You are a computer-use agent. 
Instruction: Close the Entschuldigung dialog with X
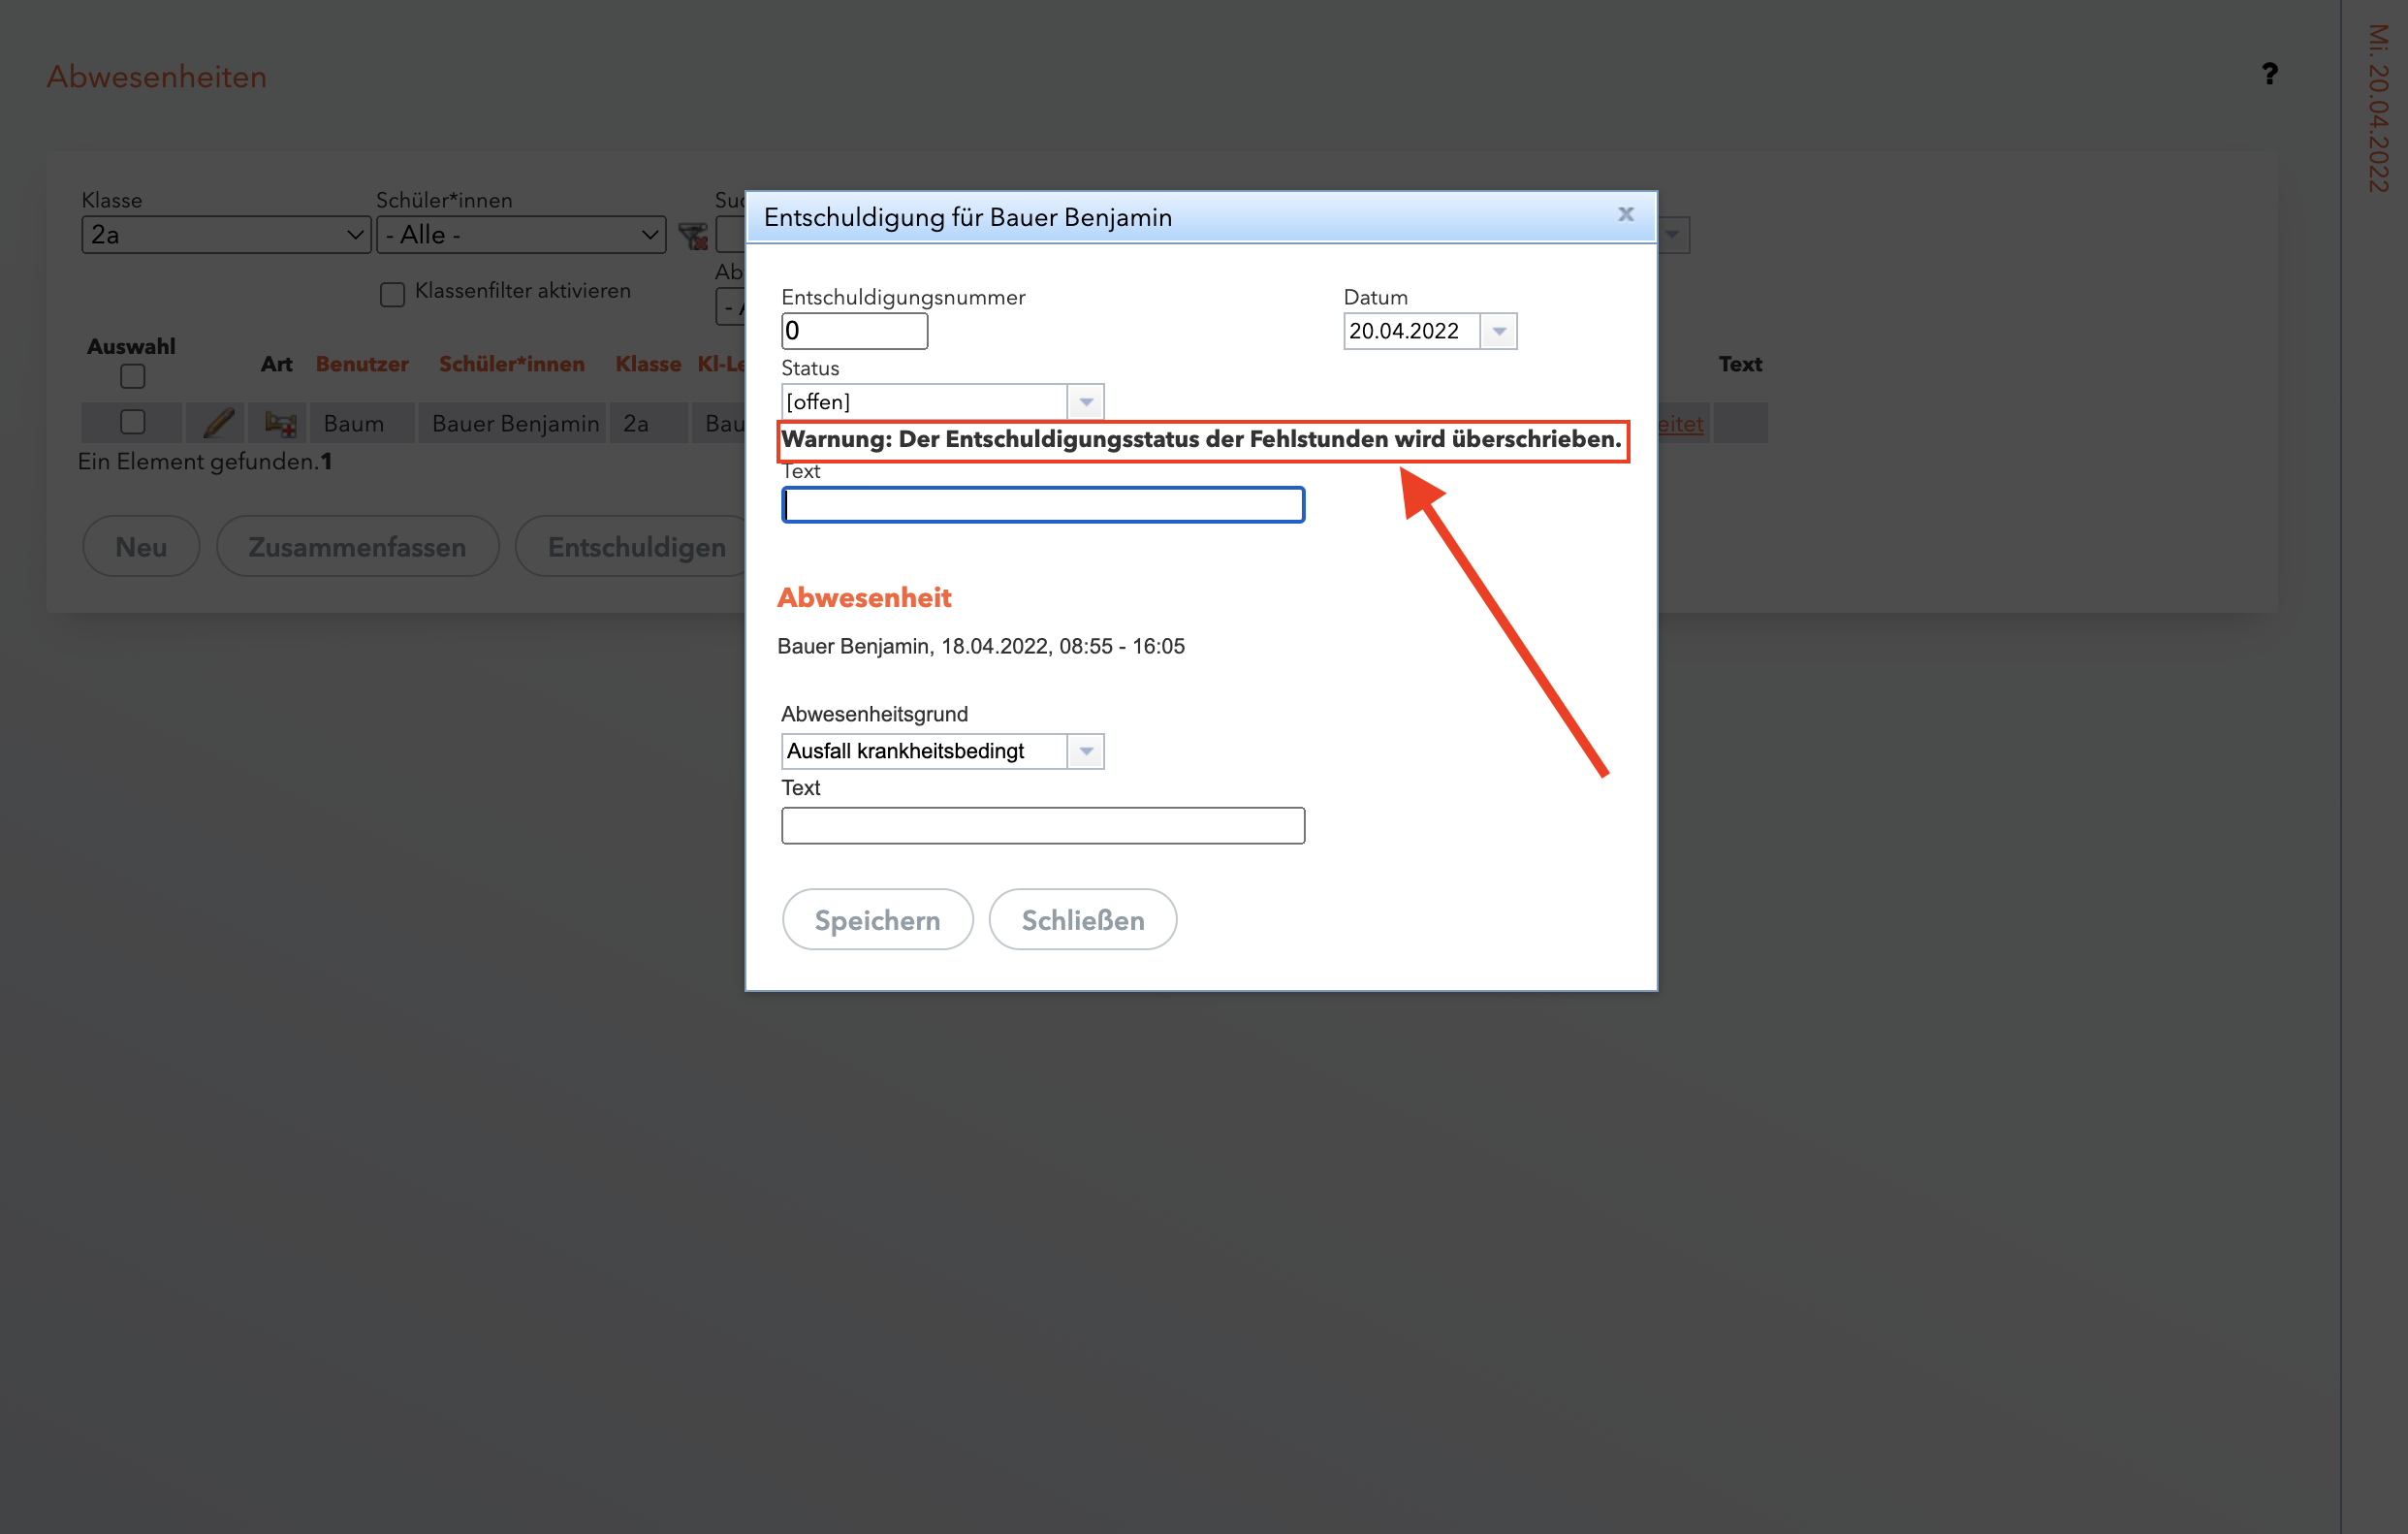pyautogui.click(x=1625, y=215)
